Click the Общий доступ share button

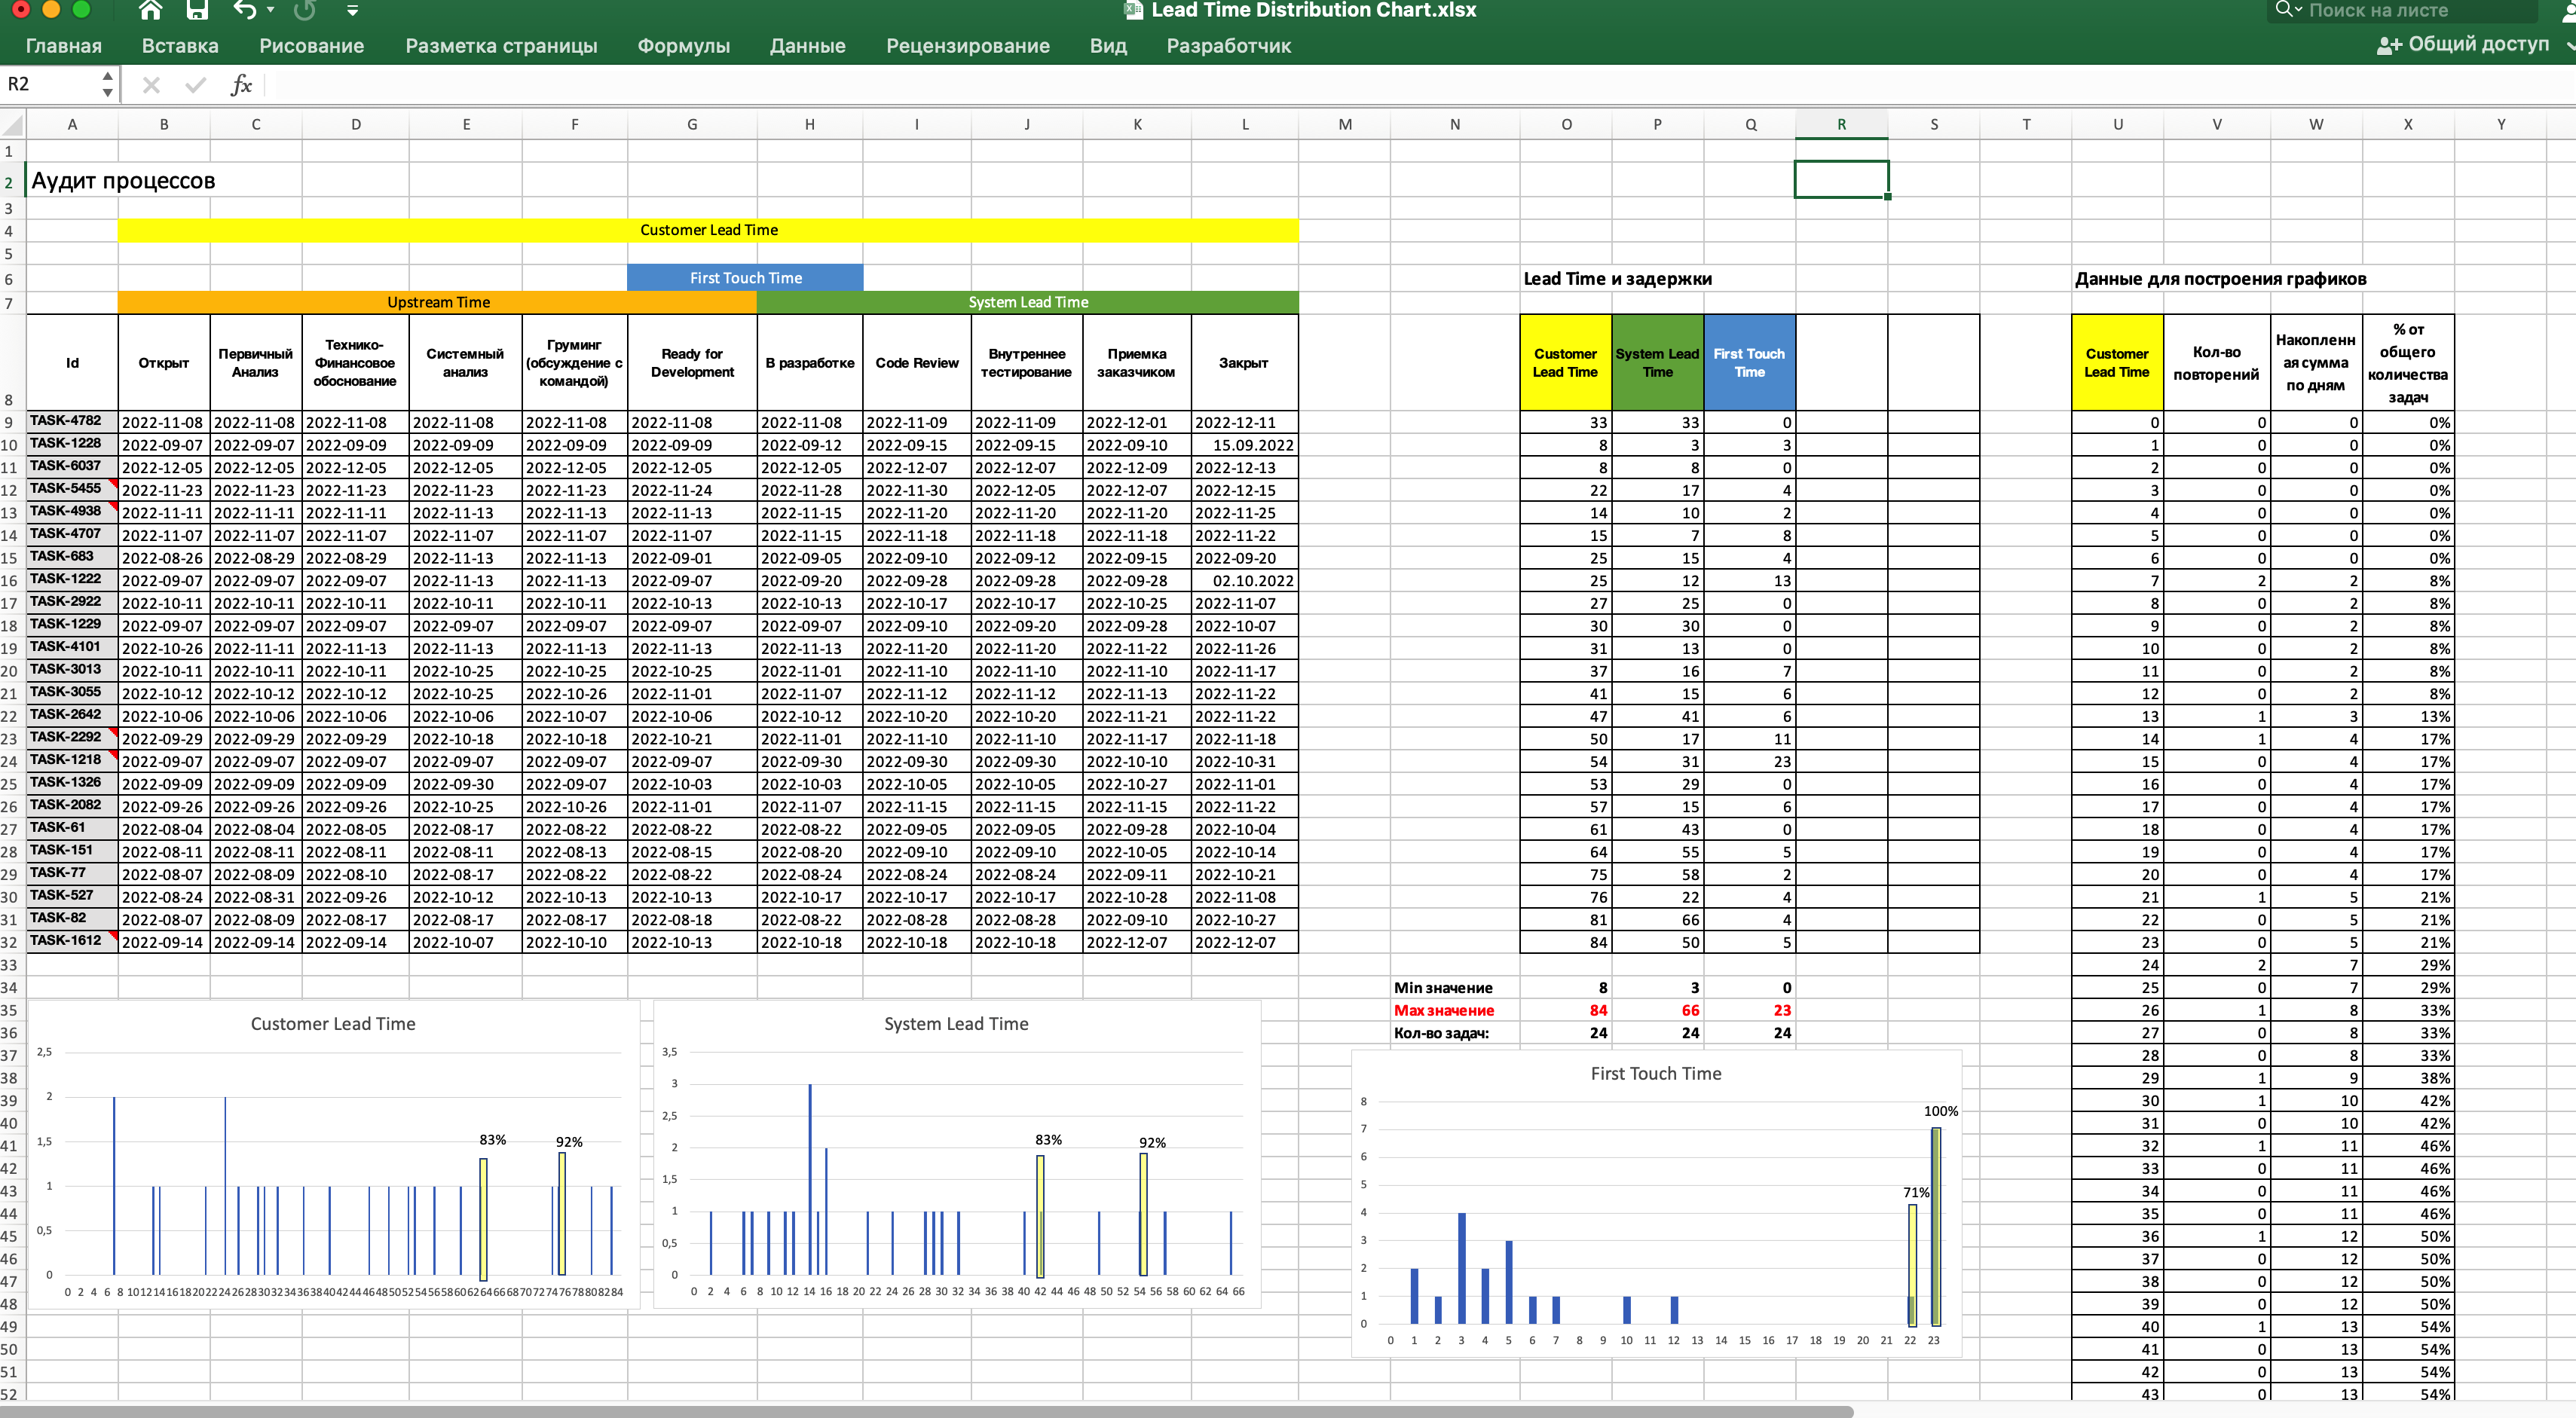point(2464,44)
